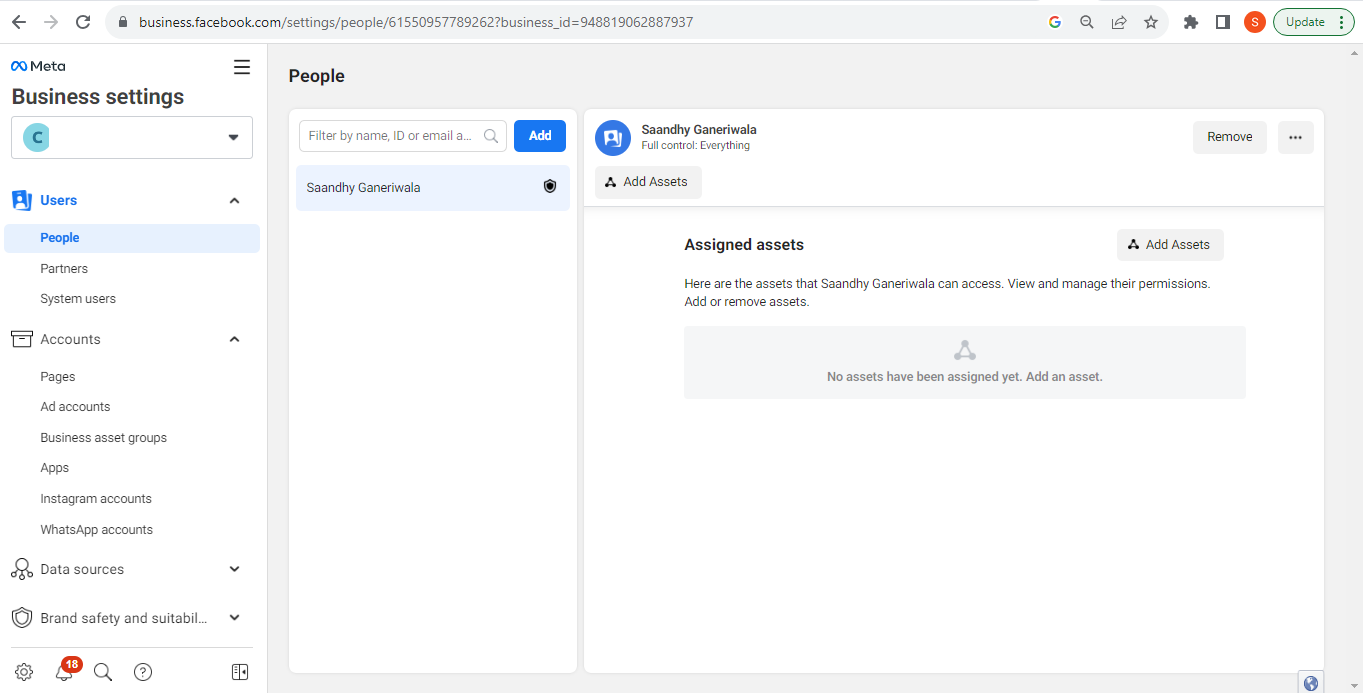This screenshot has height=693, width=1363.
Task: Share this page from address bar
Action: tap(1119, 22)
